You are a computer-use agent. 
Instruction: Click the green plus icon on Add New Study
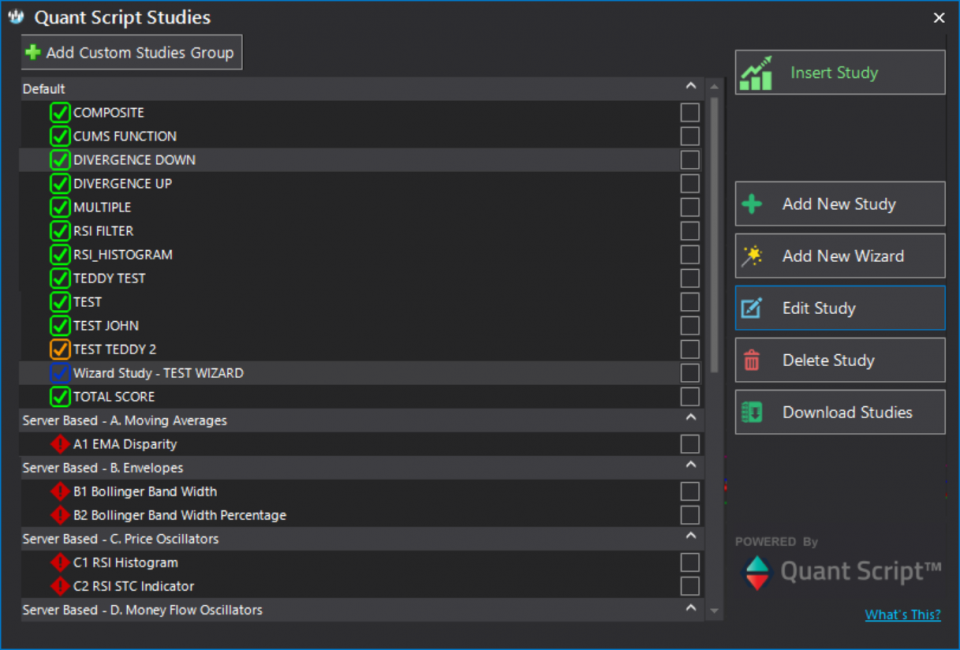(x=752, y=204)
